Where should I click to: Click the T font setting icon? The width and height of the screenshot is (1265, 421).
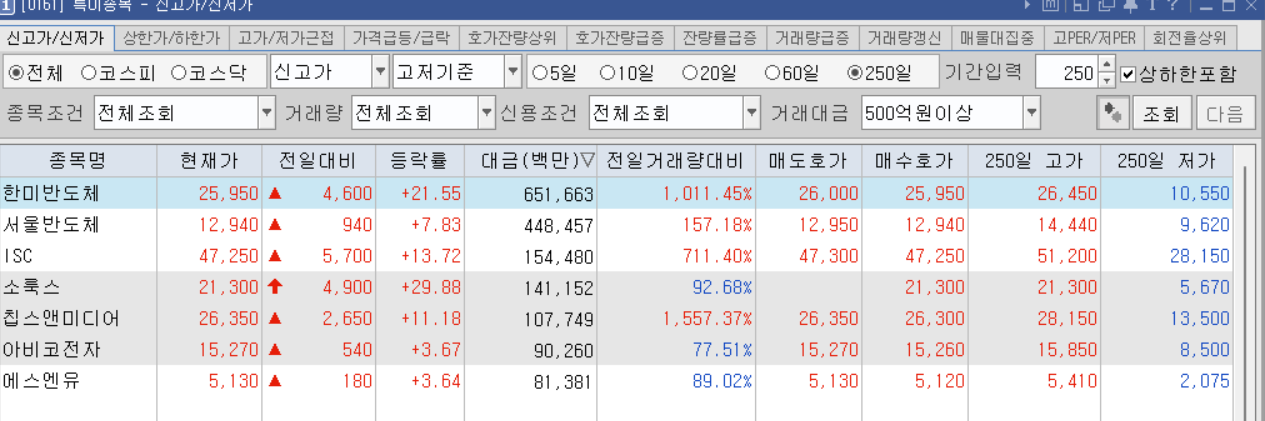coord(1153,5)
